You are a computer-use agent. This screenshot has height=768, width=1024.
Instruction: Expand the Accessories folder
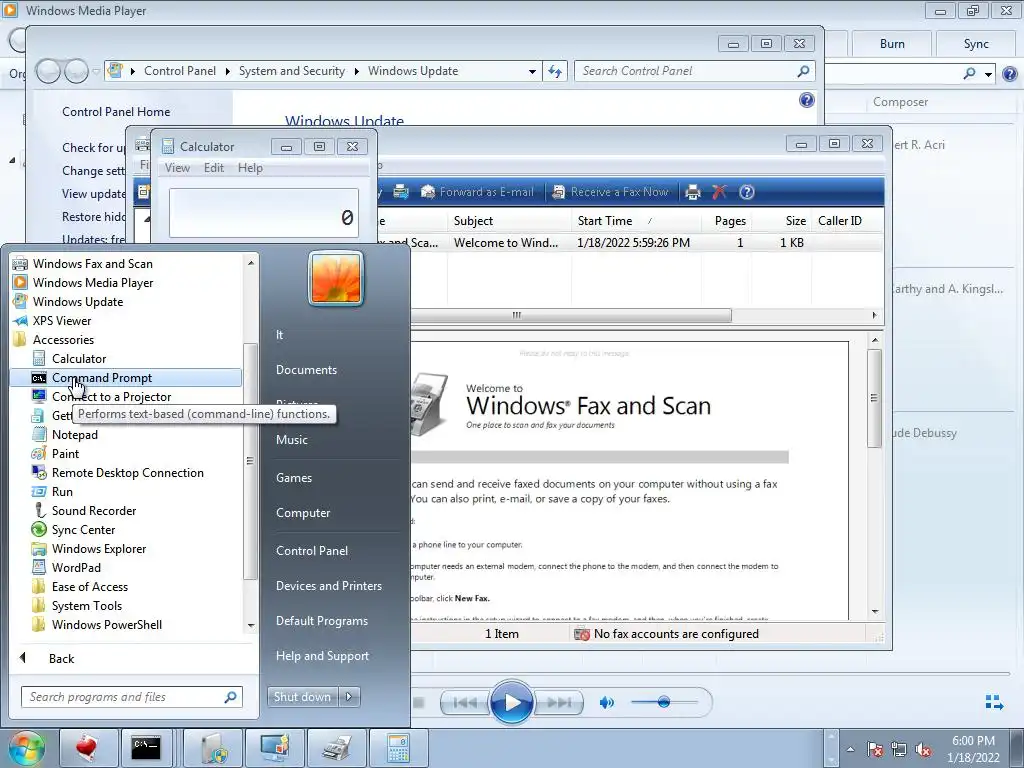[63, 340]
